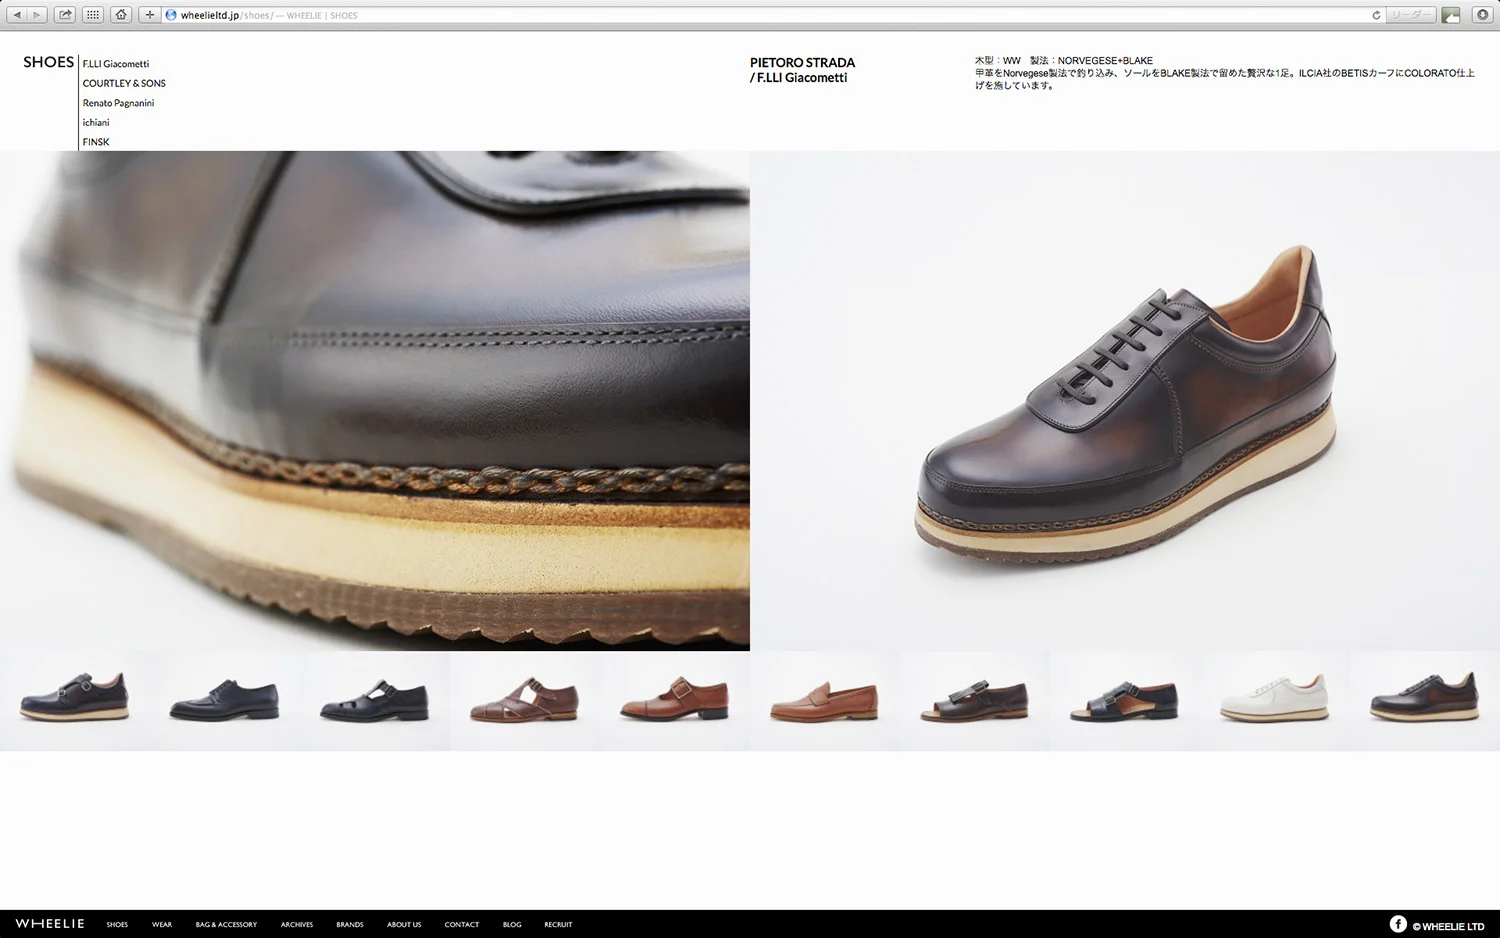Select F.LLI Giacometti brand in sidebar
The width and height of the screenshot is (1500, 938).
(116, 64)
